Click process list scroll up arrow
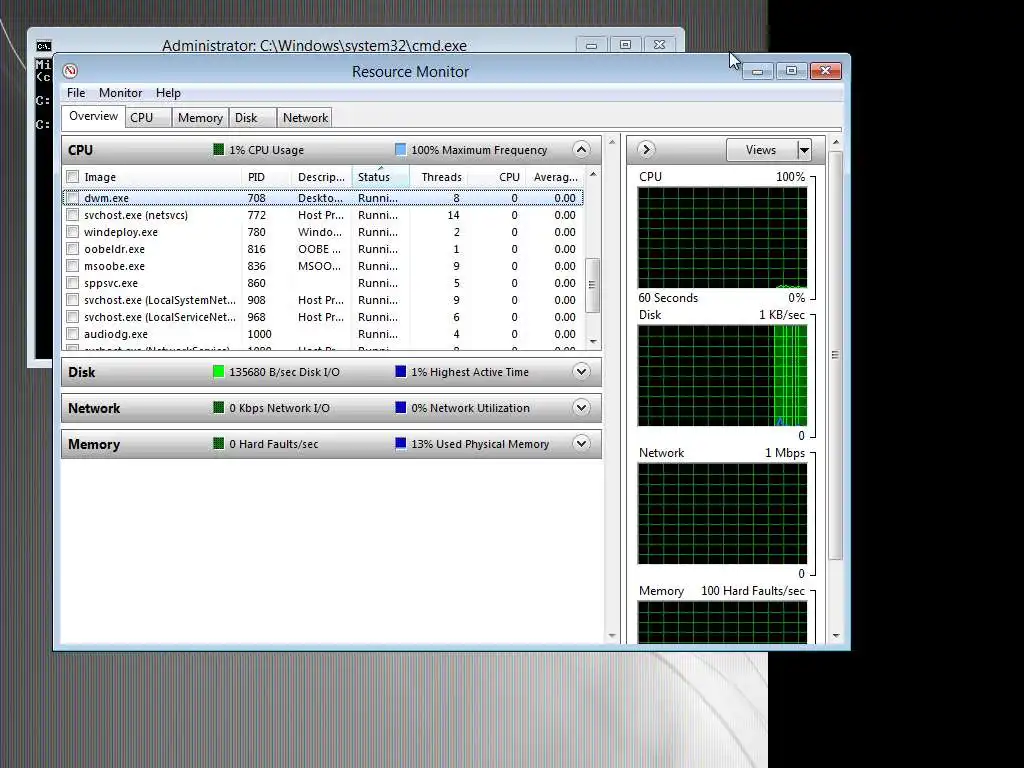 (593, 174)
